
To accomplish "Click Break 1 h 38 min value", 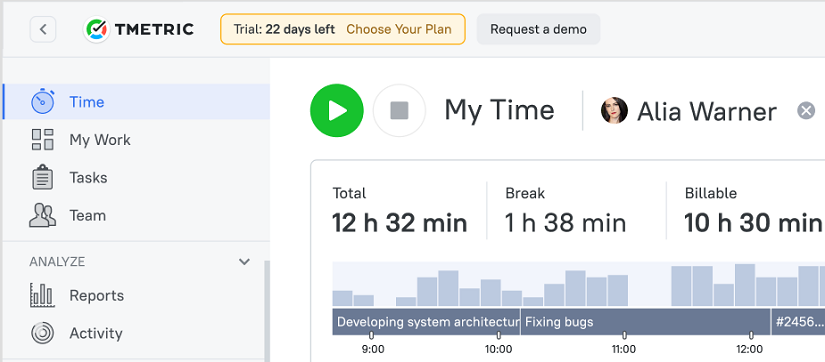I will pos(566,223).
